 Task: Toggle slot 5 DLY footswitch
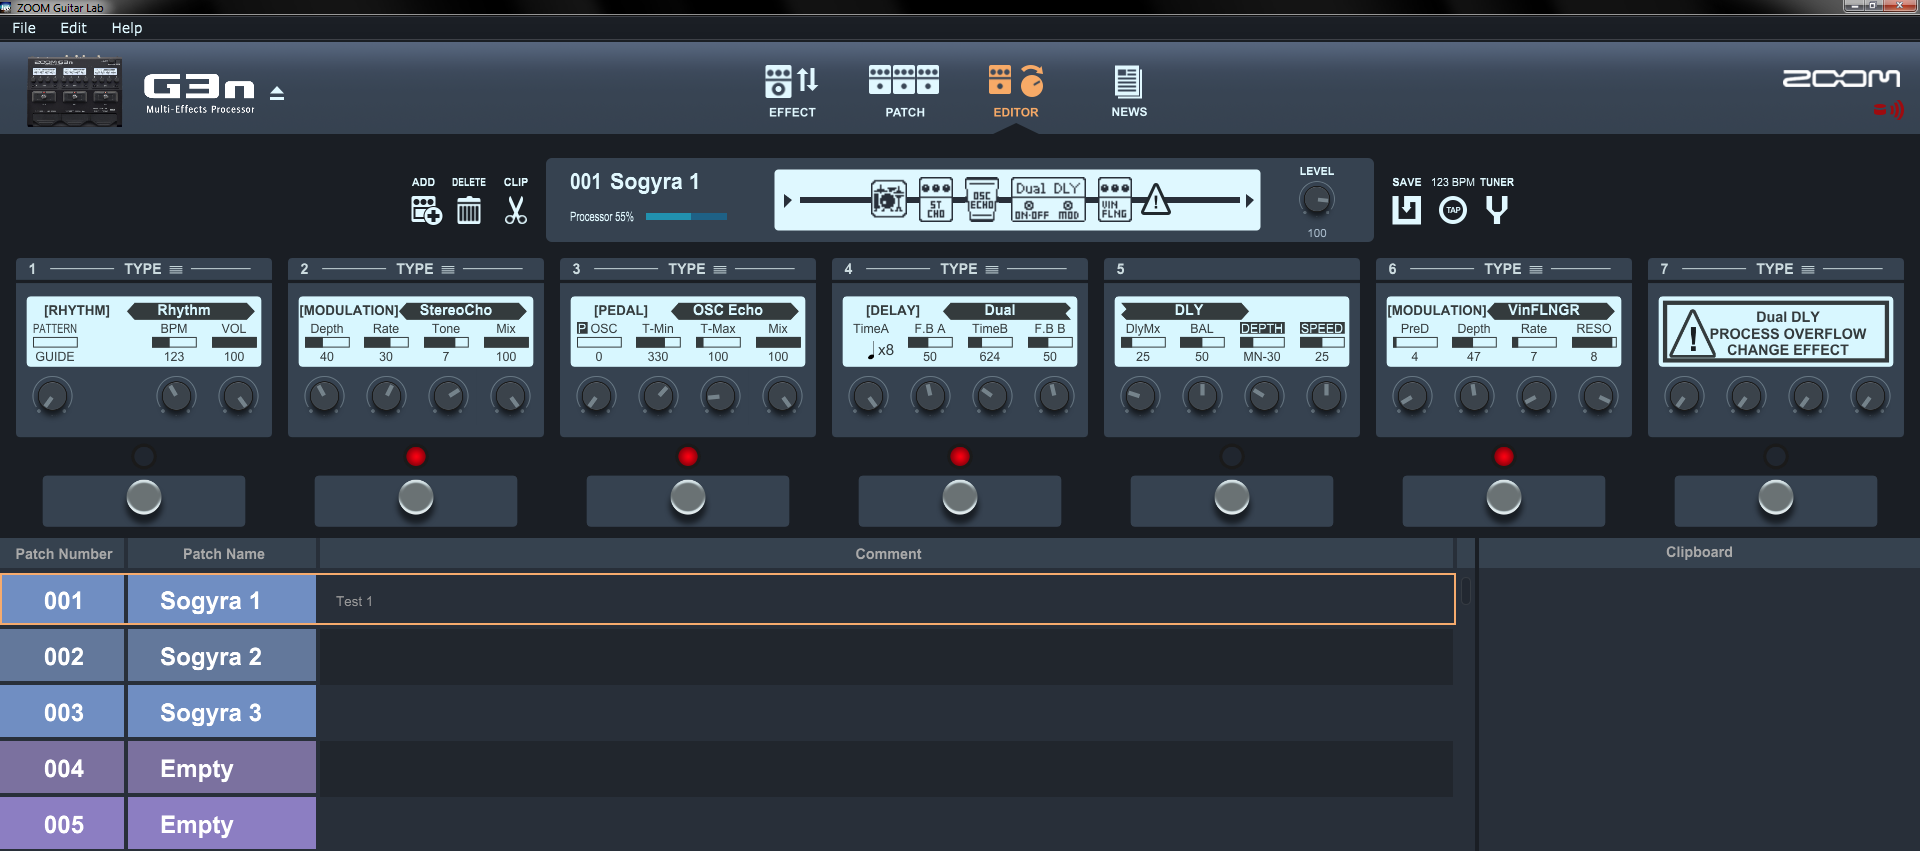(1232, 498)
